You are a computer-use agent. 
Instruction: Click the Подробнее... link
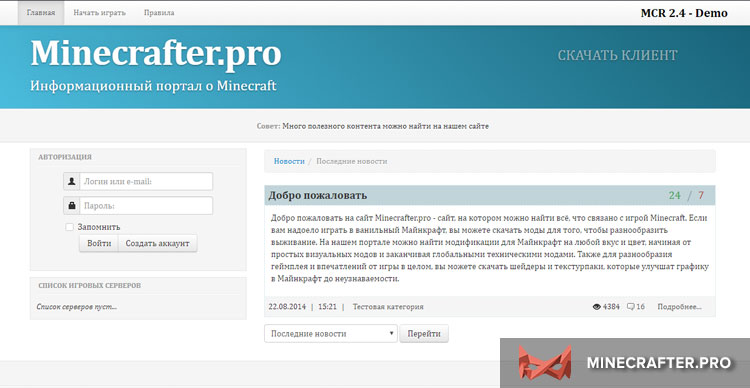click(x=679, y=307)
